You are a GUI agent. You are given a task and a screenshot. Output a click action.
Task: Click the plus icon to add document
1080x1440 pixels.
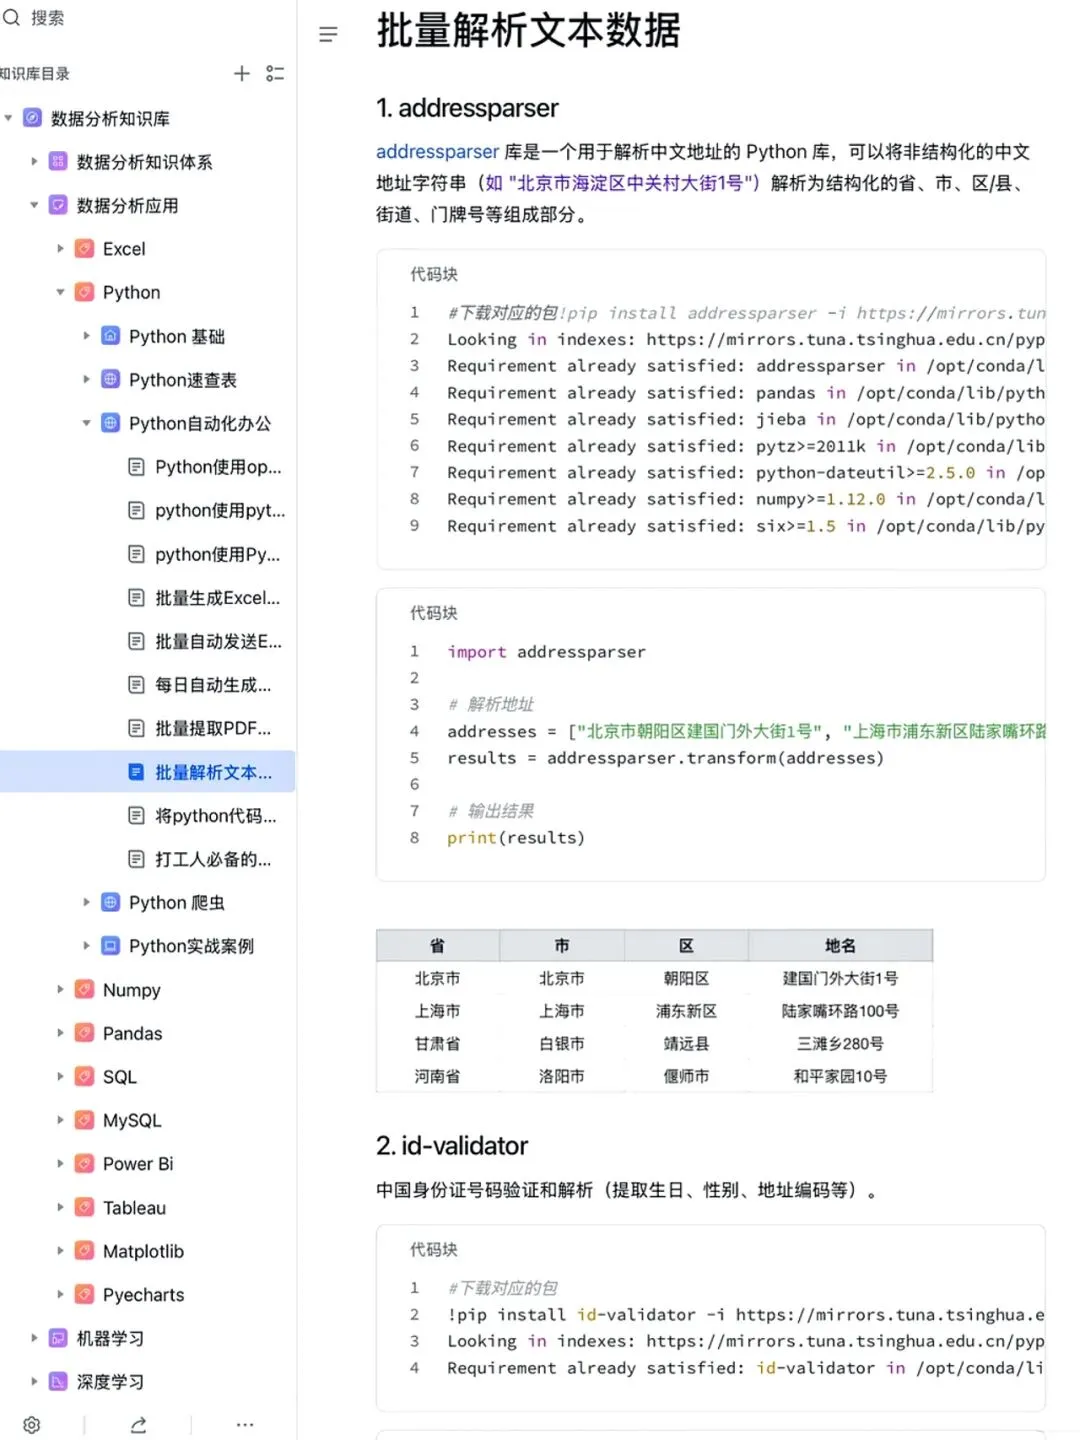click(241, 73)
